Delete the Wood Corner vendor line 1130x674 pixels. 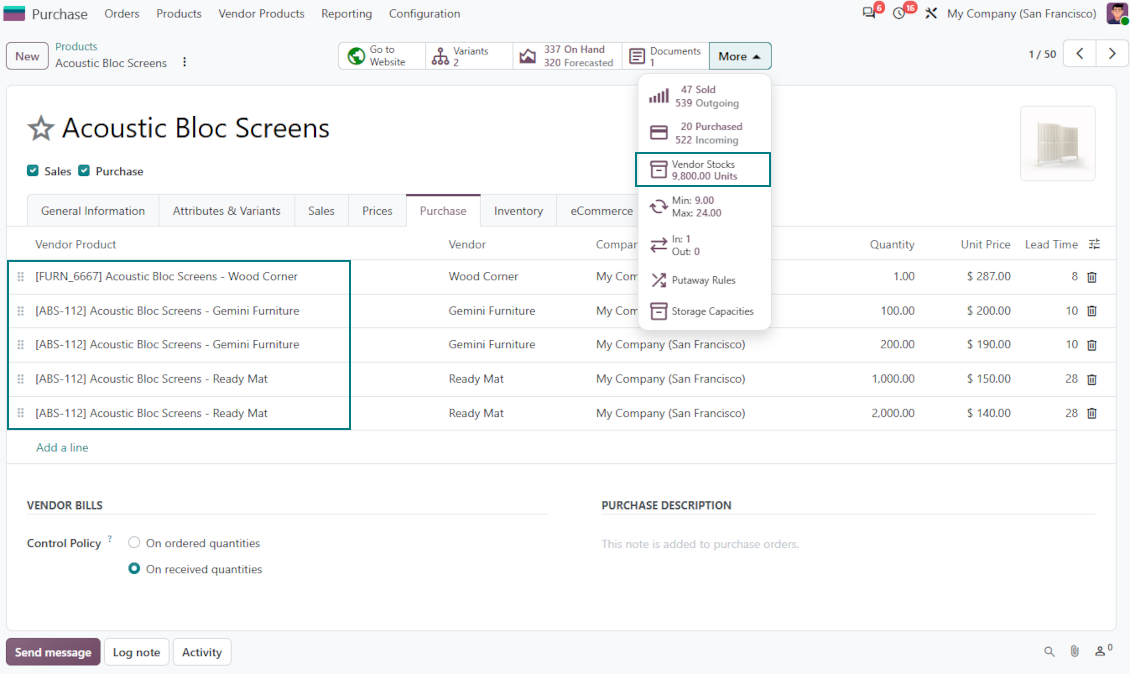pos(1092,277)
